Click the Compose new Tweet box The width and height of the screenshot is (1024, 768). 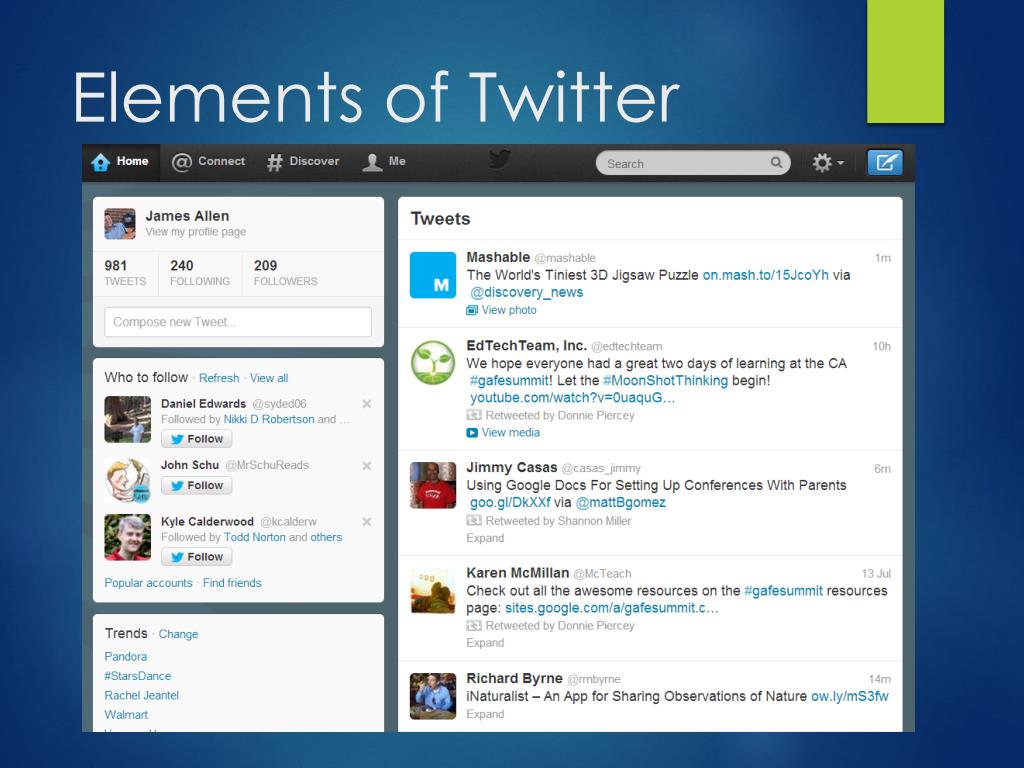(238, 322)
